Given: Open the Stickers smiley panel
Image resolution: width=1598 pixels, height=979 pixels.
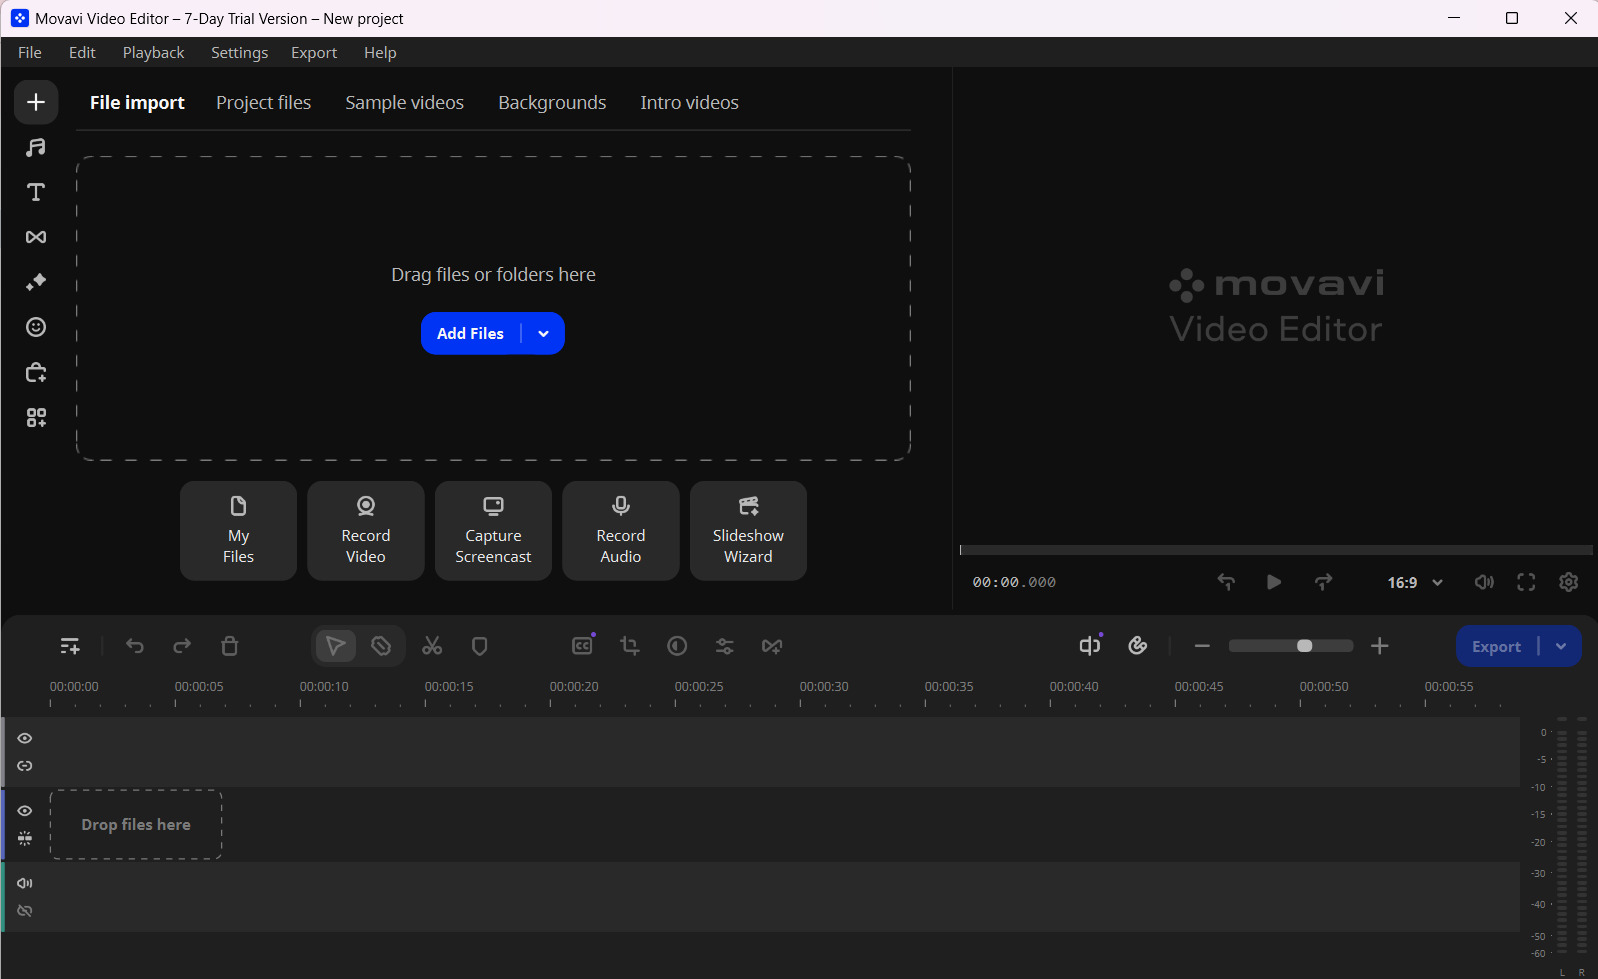Looking at the screenshot, I should tap(36, 327).
